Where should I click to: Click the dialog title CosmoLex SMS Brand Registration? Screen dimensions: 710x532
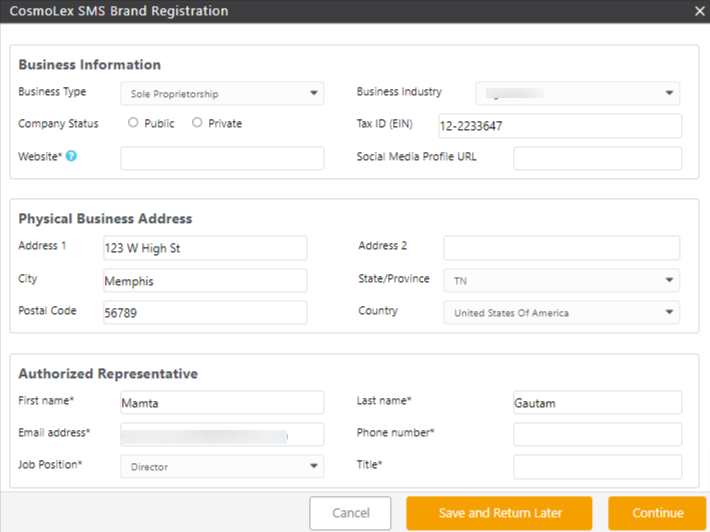[119, 11]
